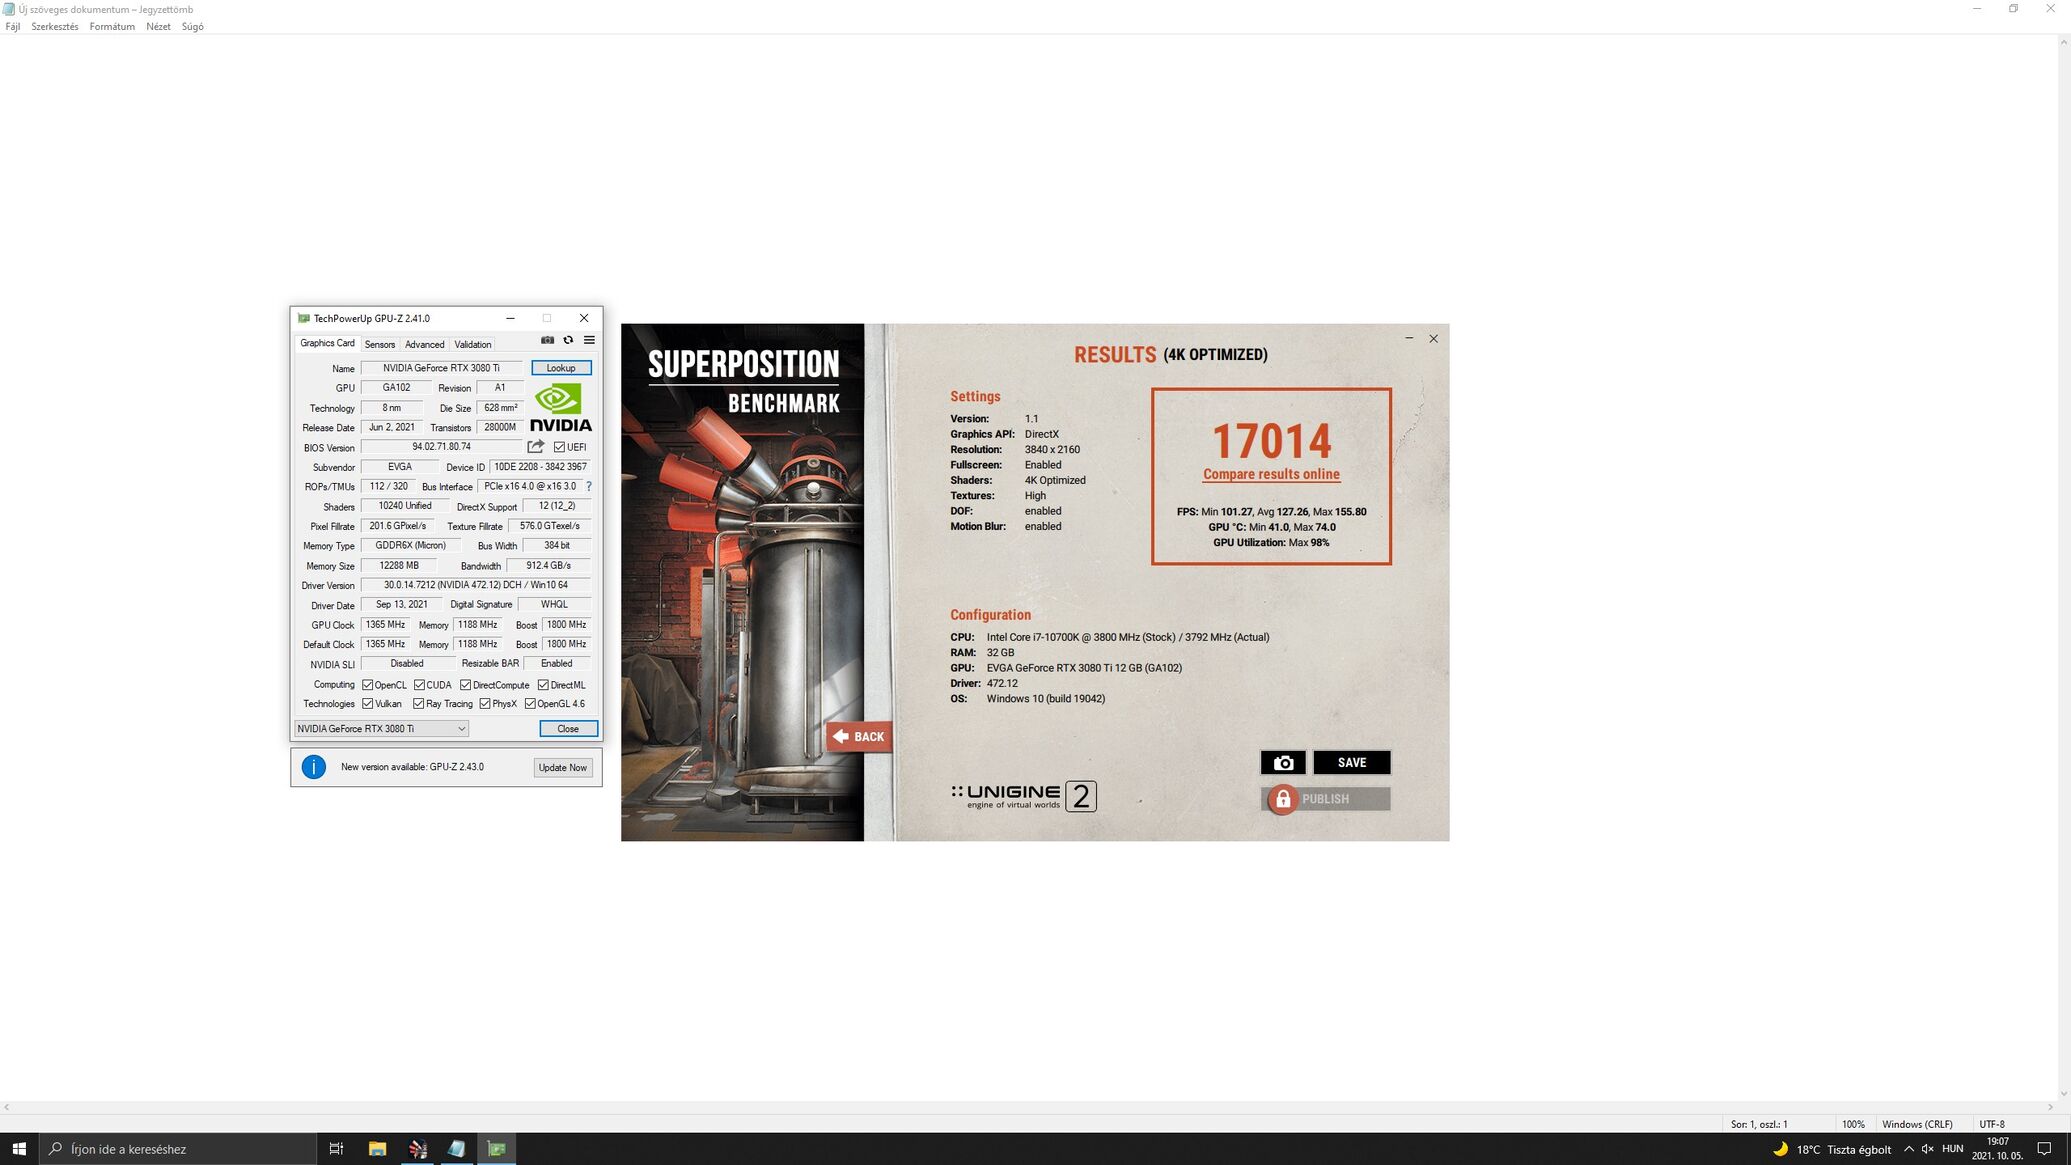2071x1165 pixels.
Task: Open the Súgó menu in Notepad
Action: (x=193, y=27)
